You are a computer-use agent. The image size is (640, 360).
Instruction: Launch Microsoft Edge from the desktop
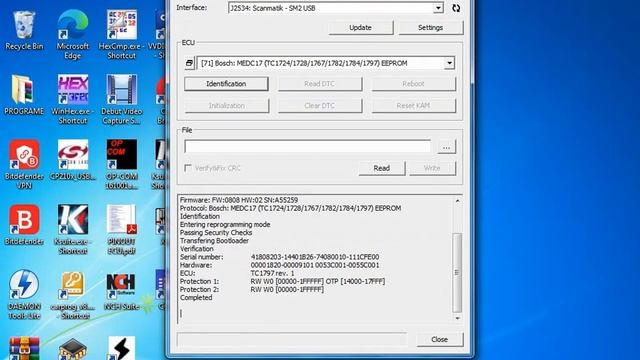(x=73, y=35)
